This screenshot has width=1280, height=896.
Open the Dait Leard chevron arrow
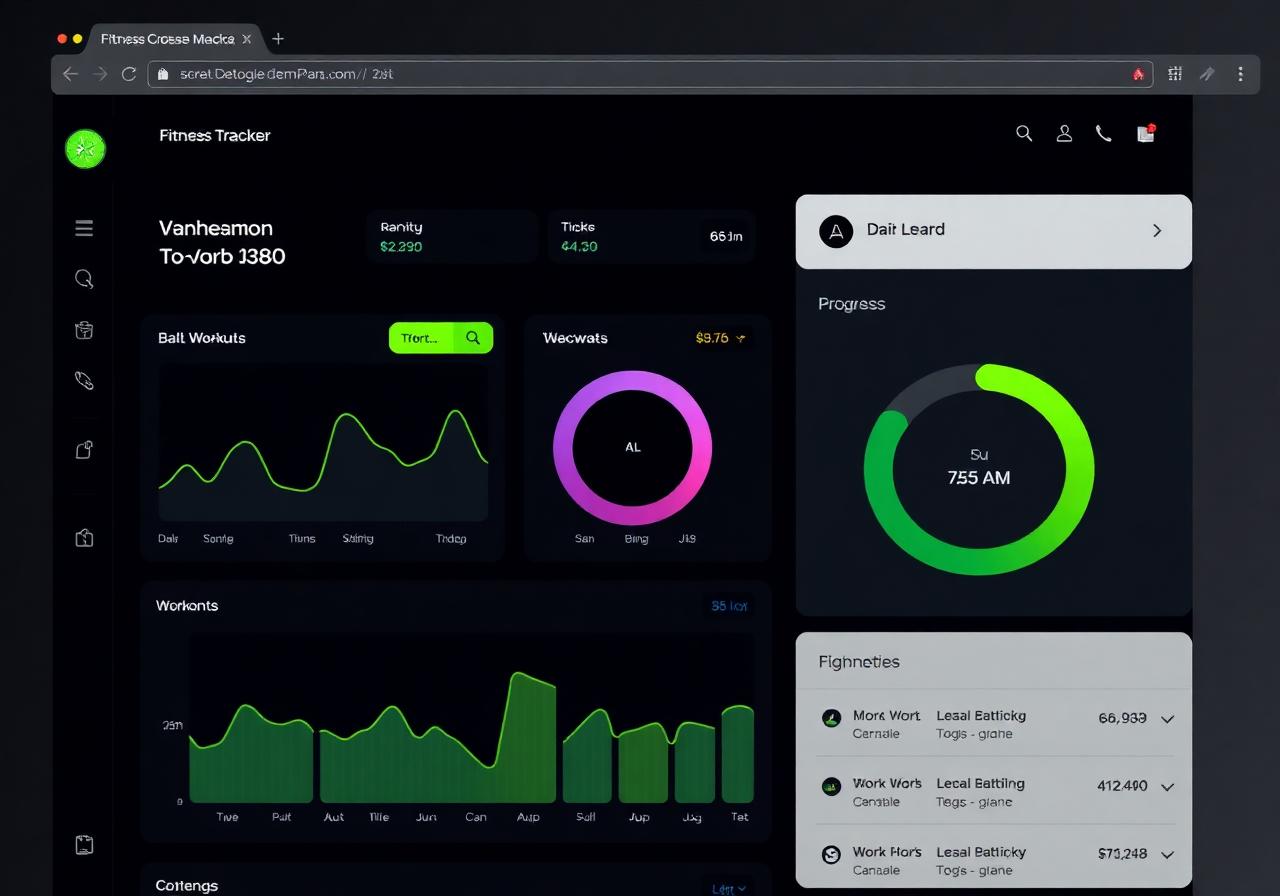click(1157, 230)
